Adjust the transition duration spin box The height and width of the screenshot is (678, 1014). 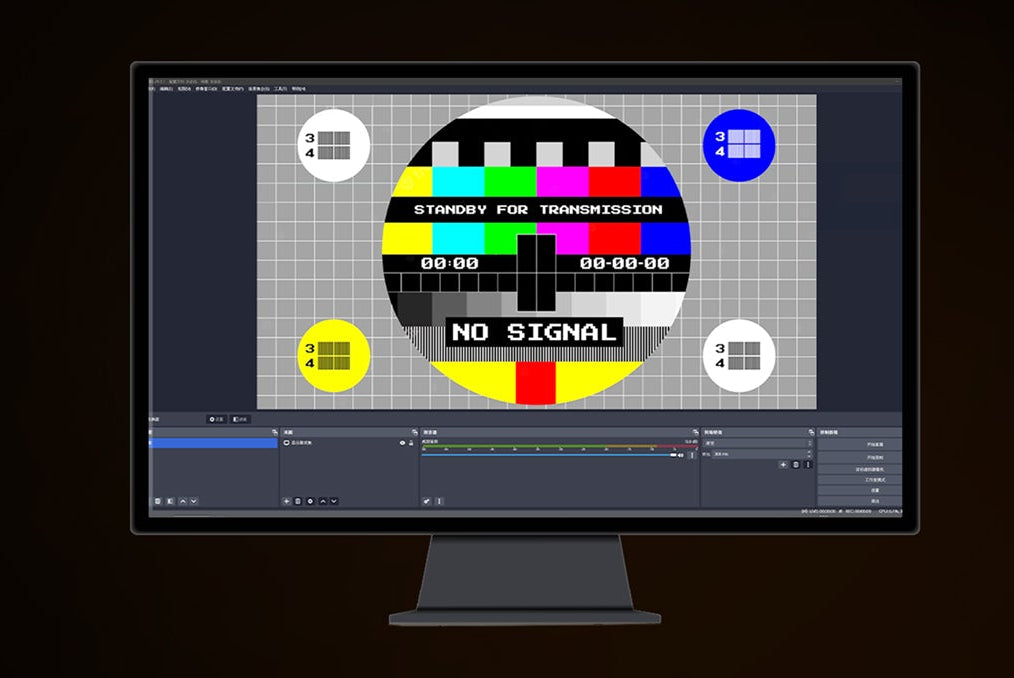(x=760, y=454)
